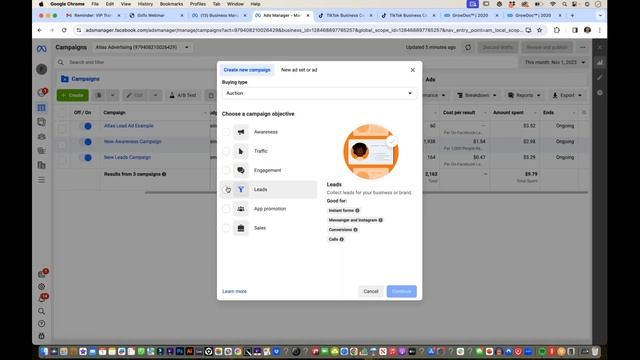The width and height of the screenshot is (640, 360).
Task: Open the This month date range dropdown
Action: (x=554, y=62)
